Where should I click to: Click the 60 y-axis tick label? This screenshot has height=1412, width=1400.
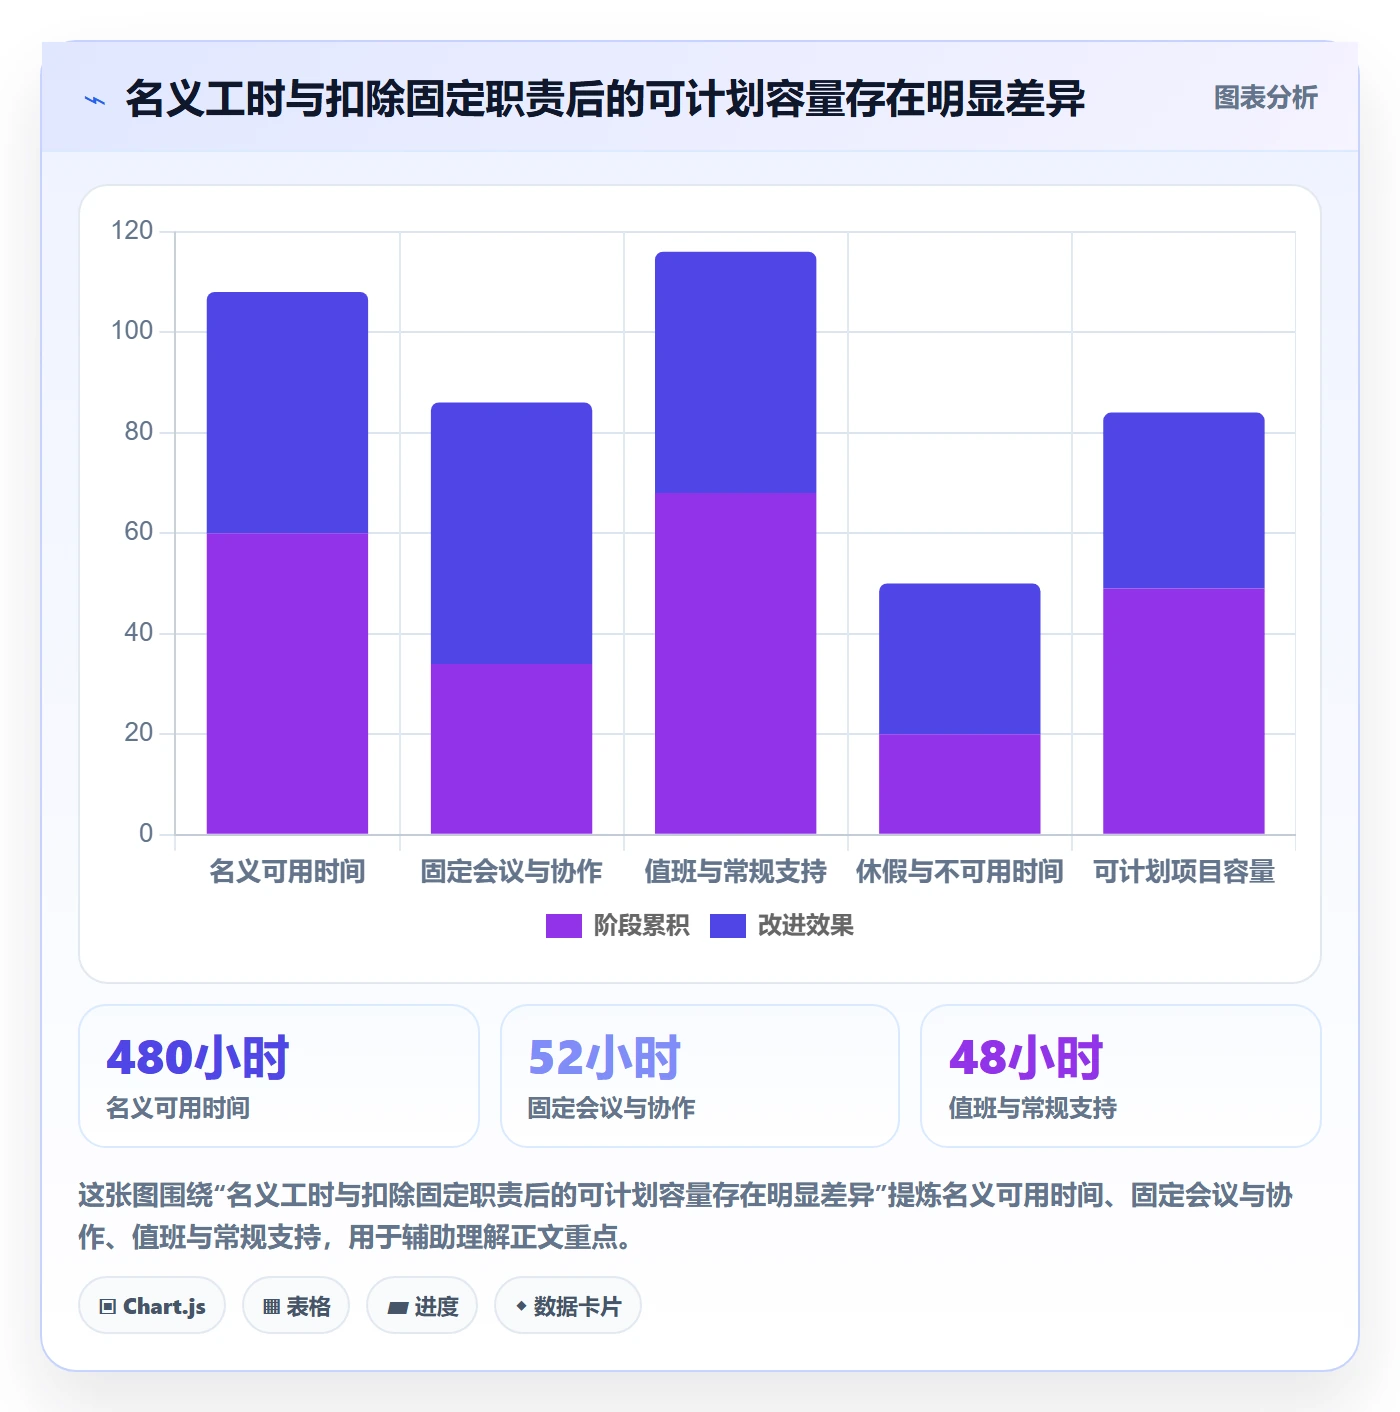tap(139, 532)
